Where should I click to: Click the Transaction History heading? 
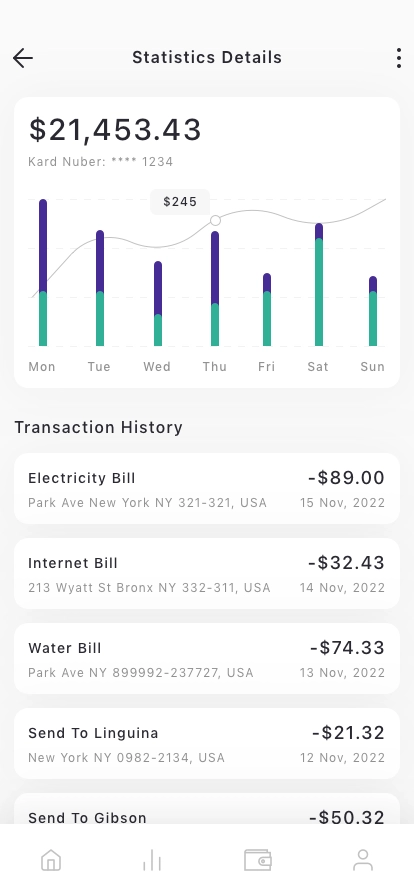coord(98,427)
